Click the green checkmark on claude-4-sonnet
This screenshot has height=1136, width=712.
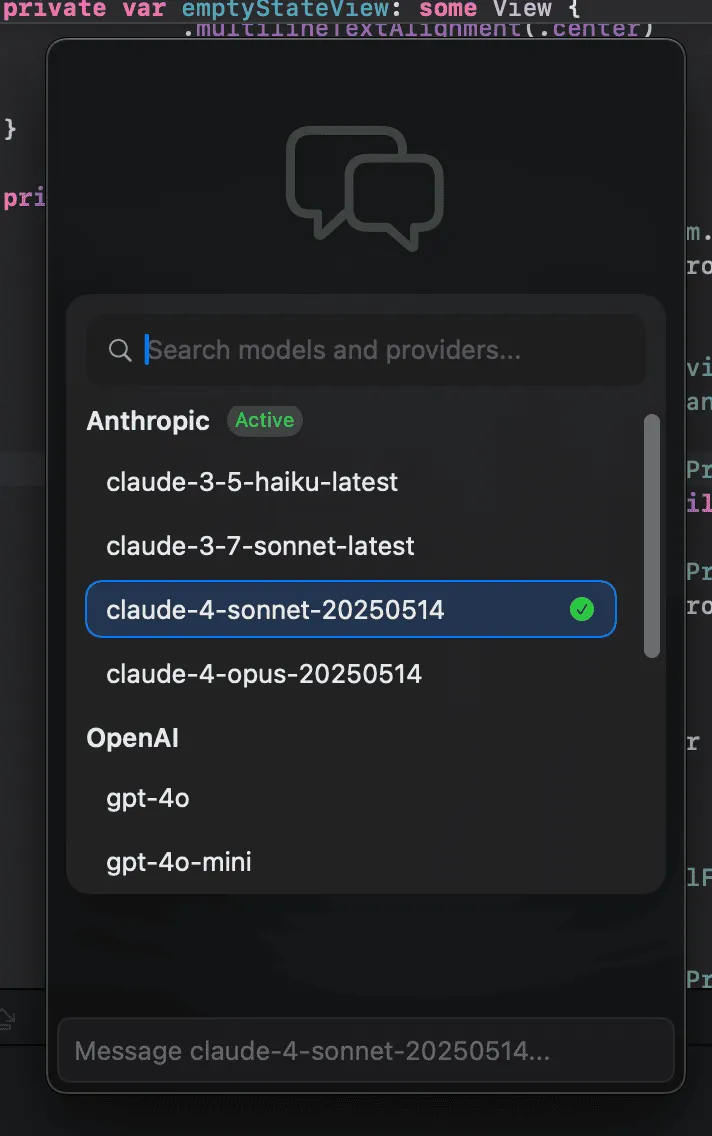pos(581,609)
